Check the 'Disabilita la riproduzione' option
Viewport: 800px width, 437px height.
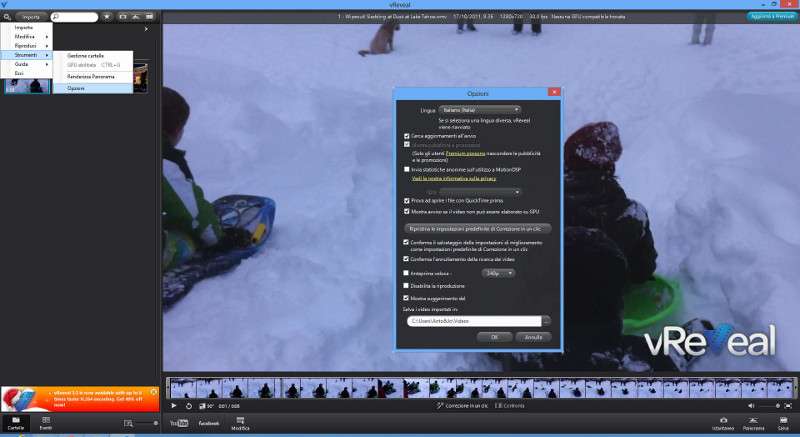tap(406, 285)
